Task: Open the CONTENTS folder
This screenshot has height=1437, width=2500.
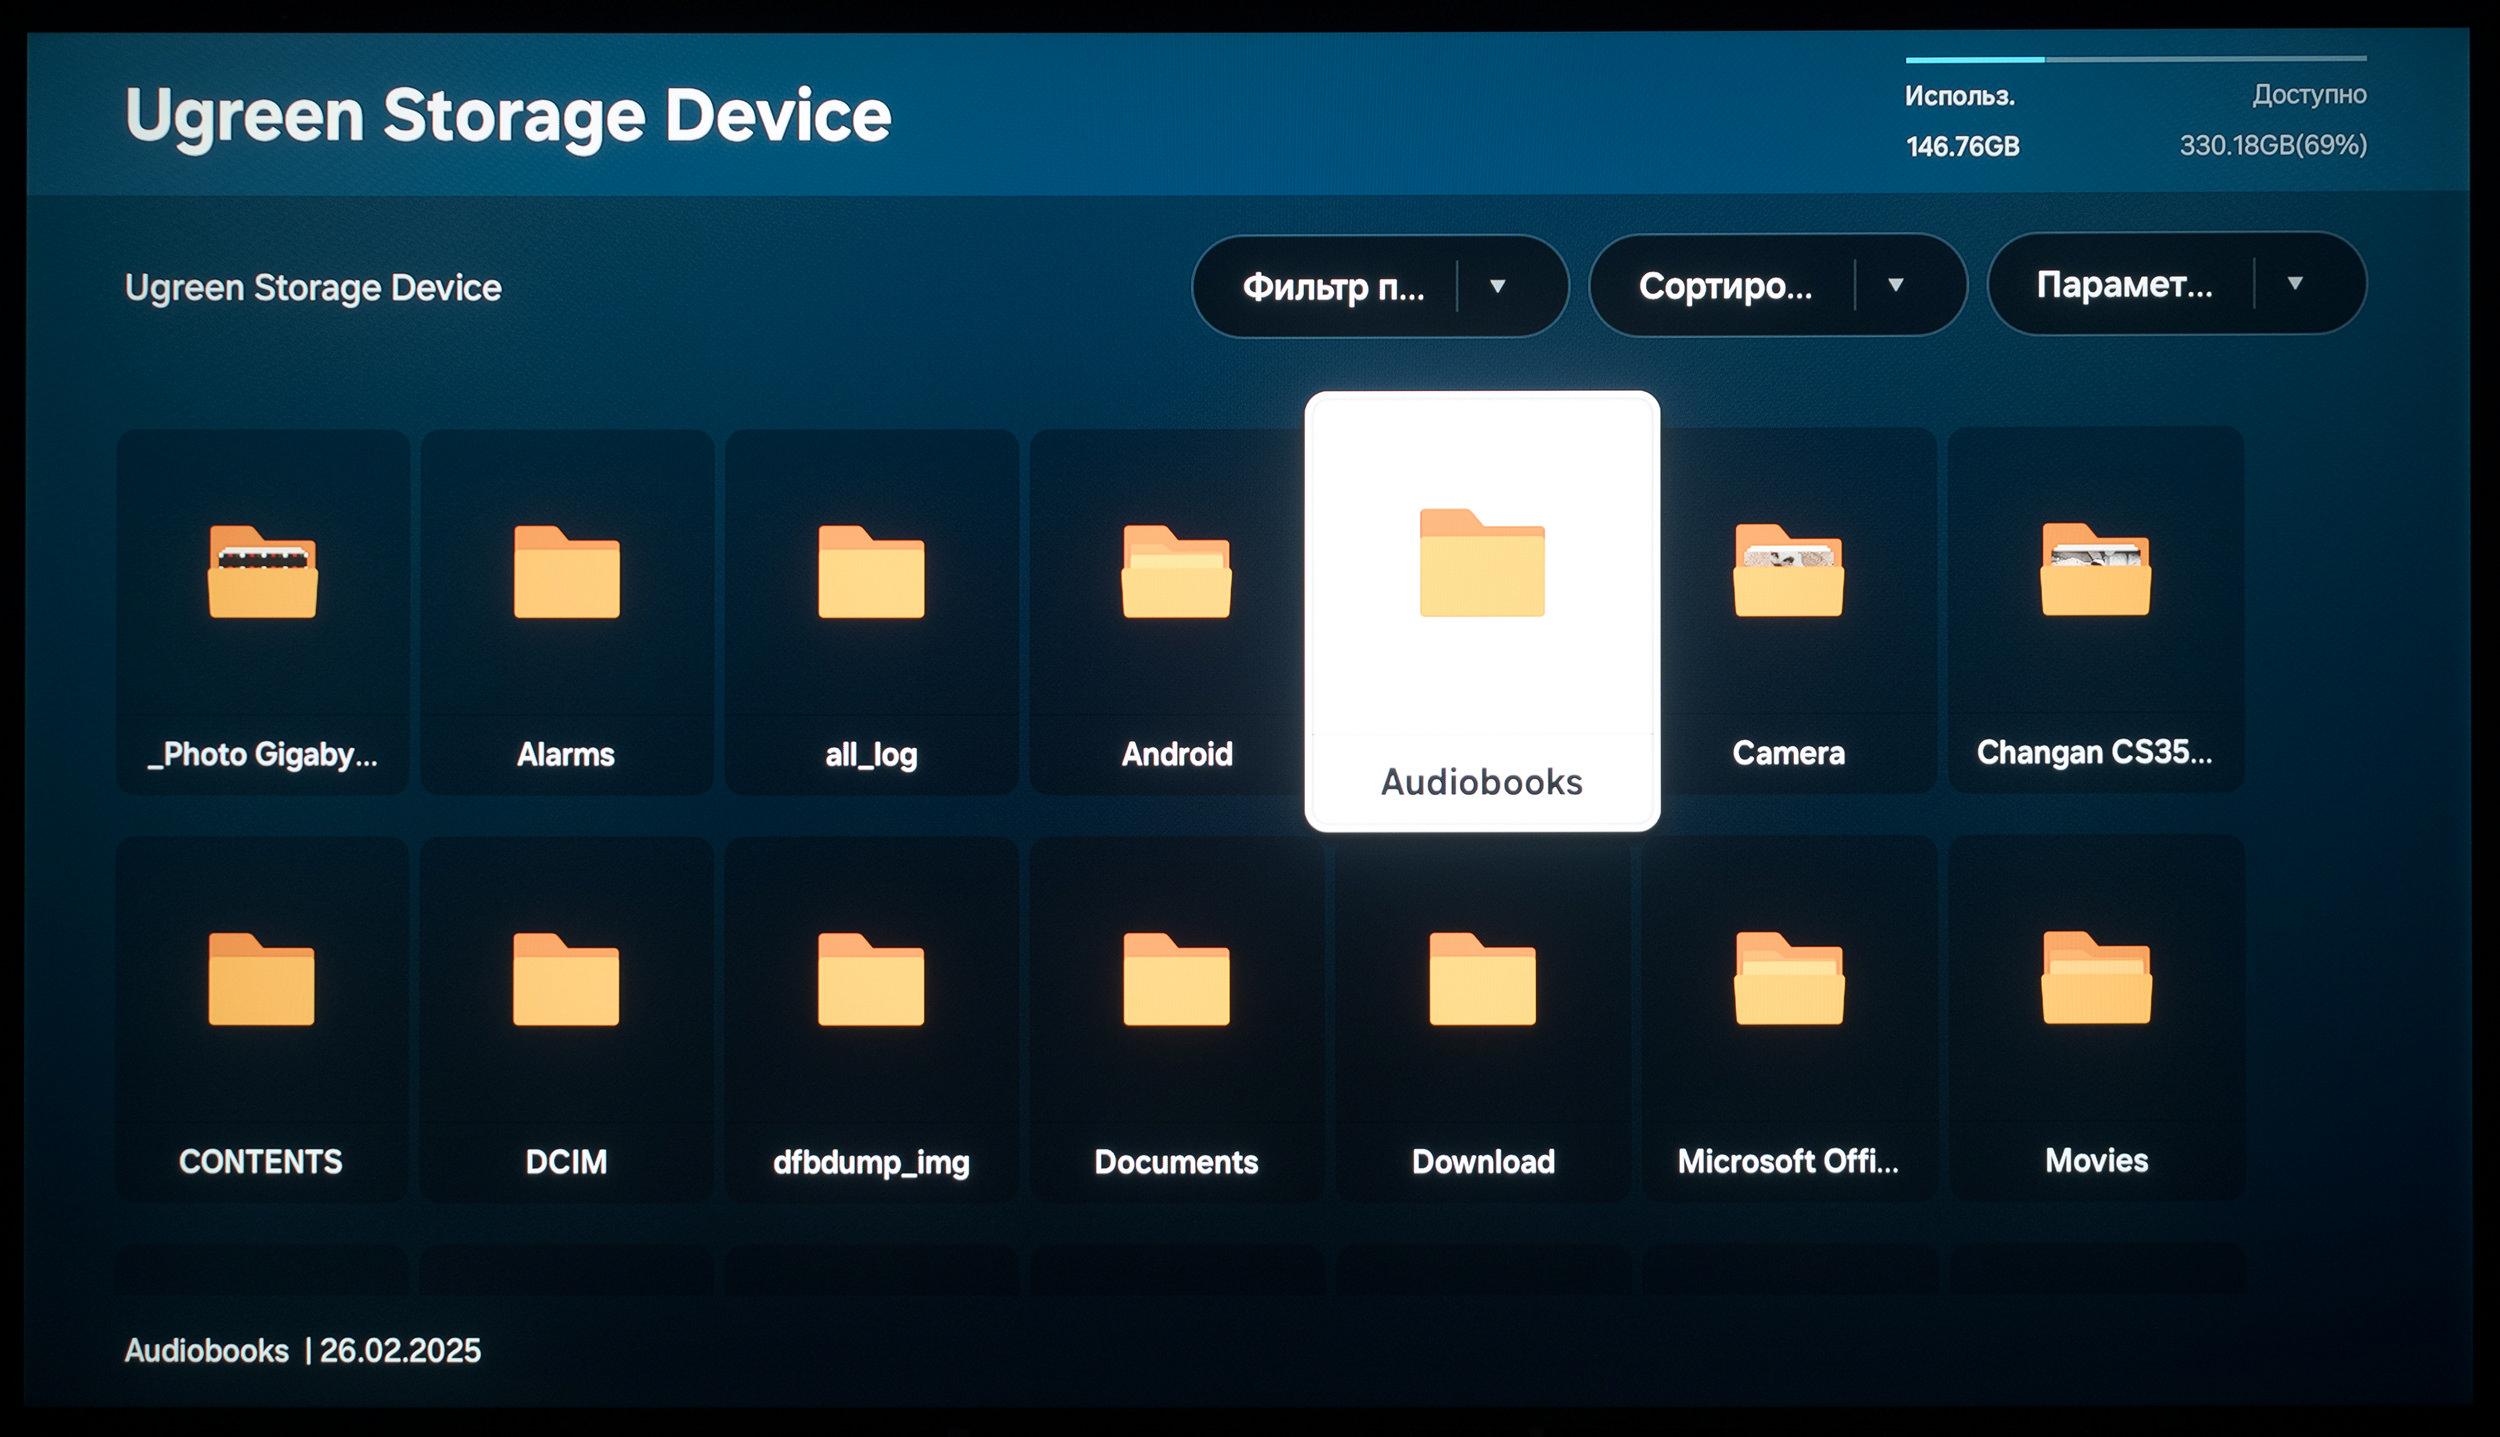Action: (x=261, y=1019)
